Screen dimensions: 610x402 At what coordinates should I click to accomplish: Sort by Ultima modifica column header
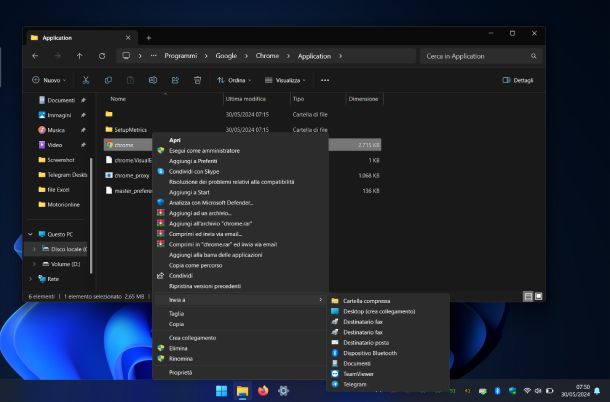coord(245,99)
